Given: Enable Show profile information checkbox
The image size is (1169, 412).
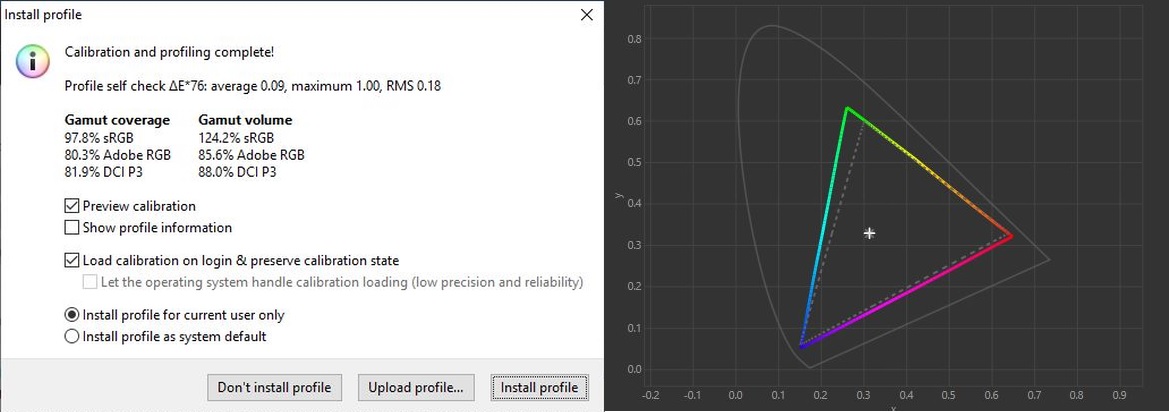Looking at the screenshot, I should (72, 227).
